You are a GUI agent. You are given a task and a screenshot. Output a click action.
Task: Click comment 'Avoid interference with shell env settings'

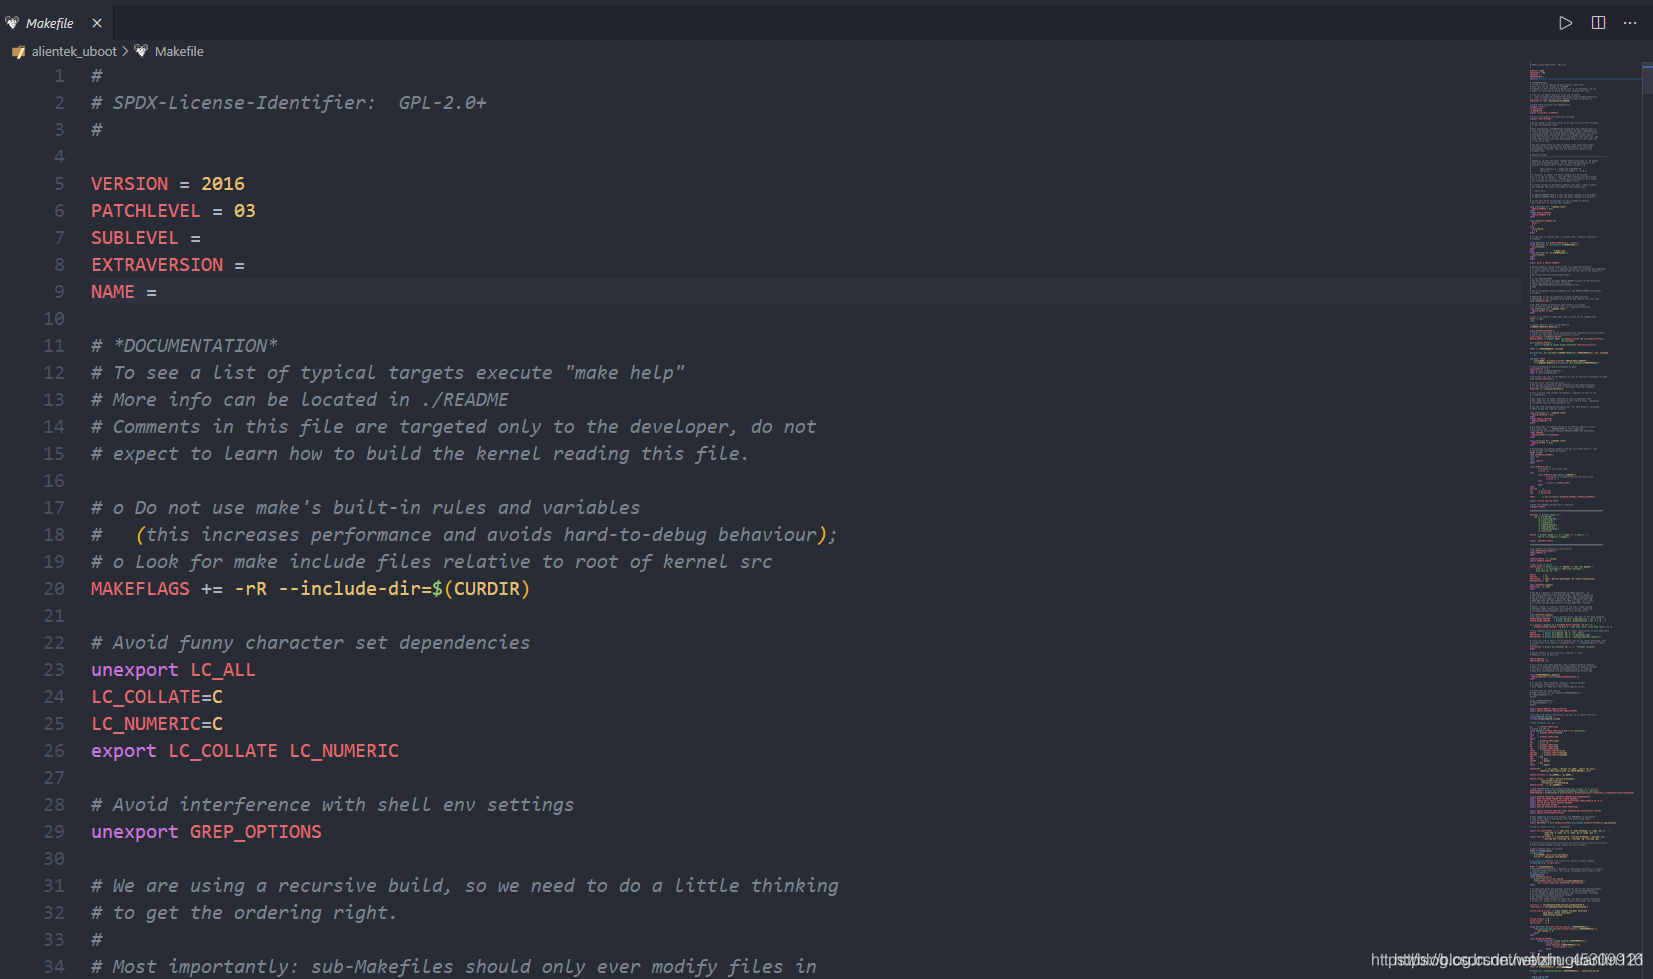[333, 805]
